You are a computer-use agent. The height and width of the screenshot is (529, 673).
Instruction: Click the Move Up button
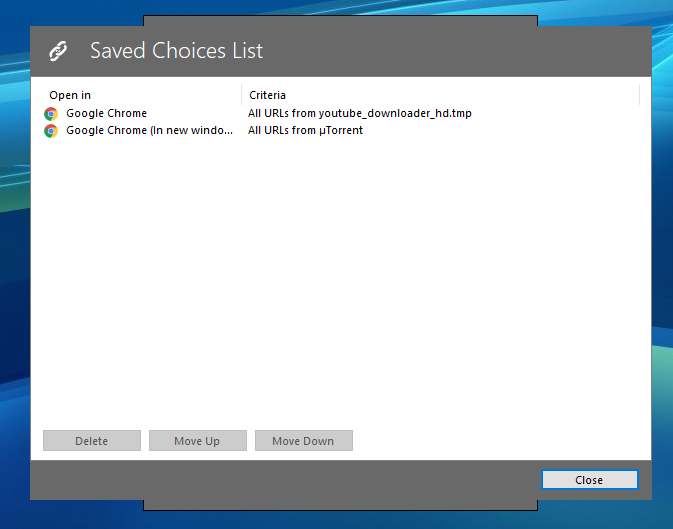point(198,441)
